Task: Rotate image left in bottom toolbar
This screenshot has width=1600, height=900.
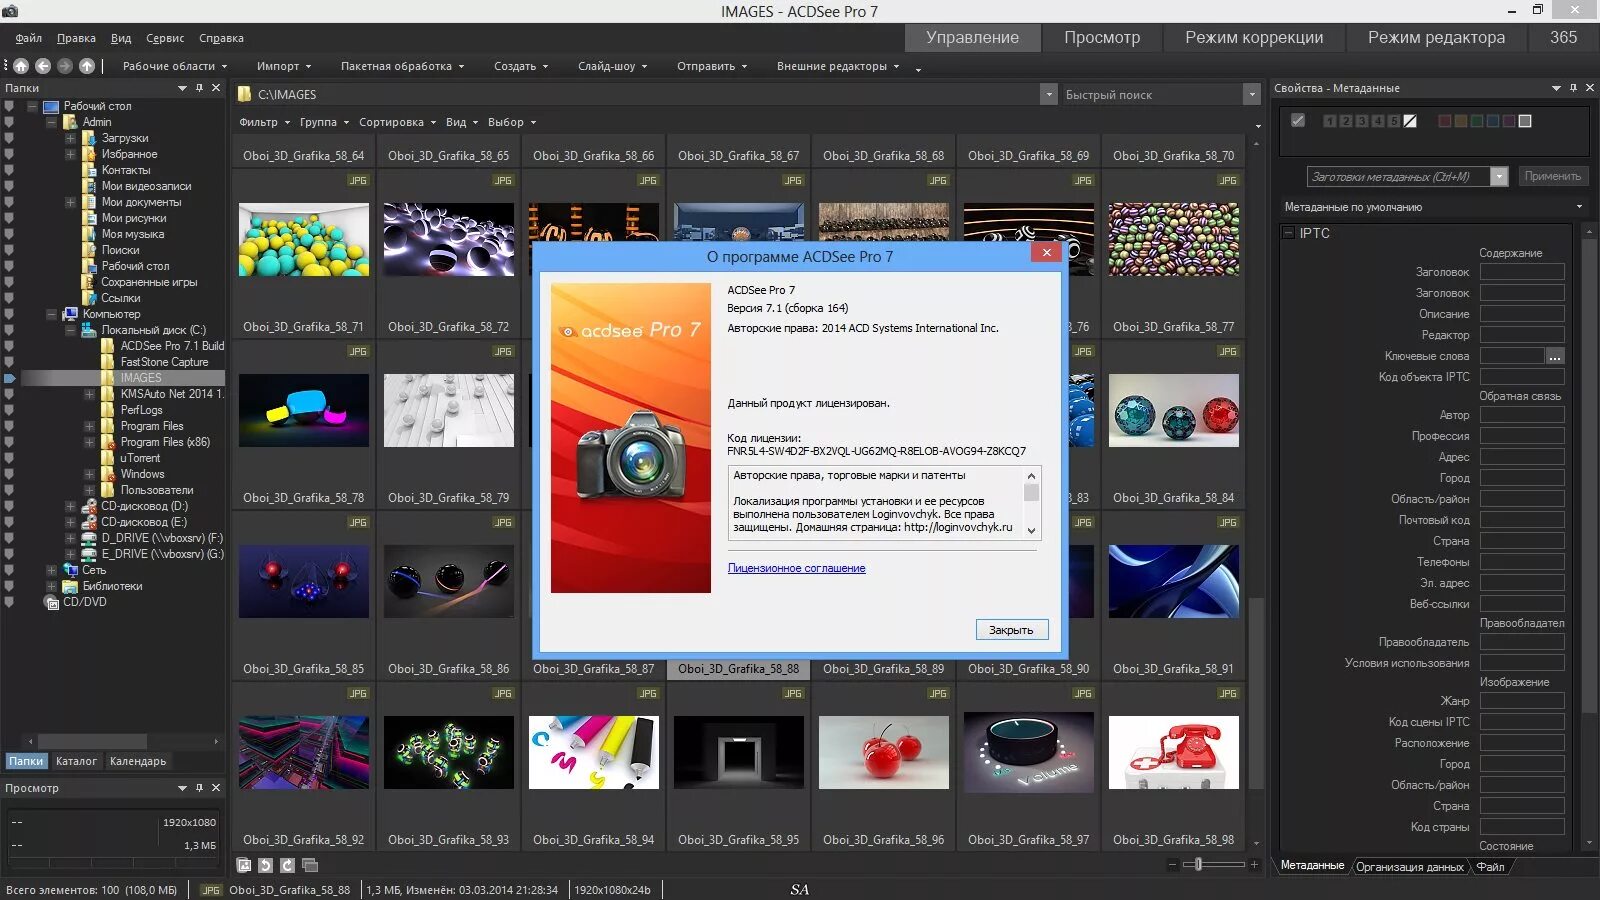Action: 265,865
